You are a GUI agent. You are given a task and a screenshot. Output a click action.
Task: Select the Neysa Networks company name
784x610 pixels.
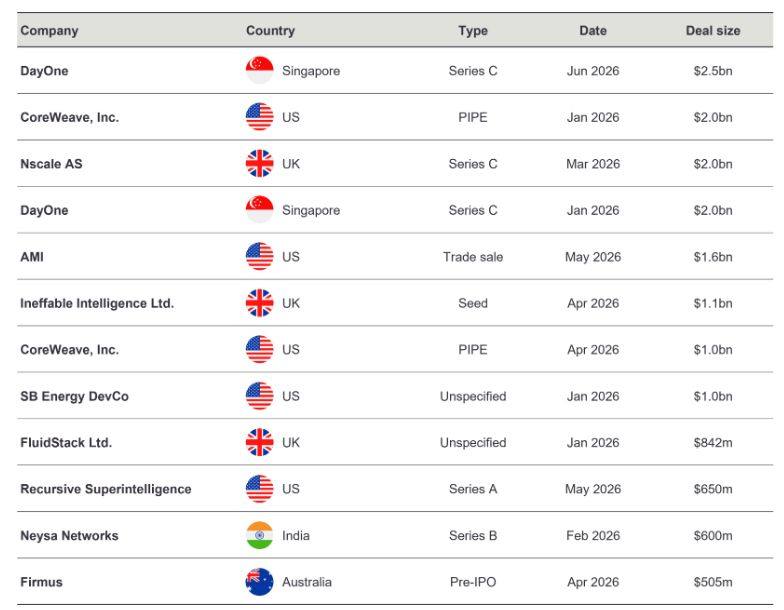coord(69,536)
